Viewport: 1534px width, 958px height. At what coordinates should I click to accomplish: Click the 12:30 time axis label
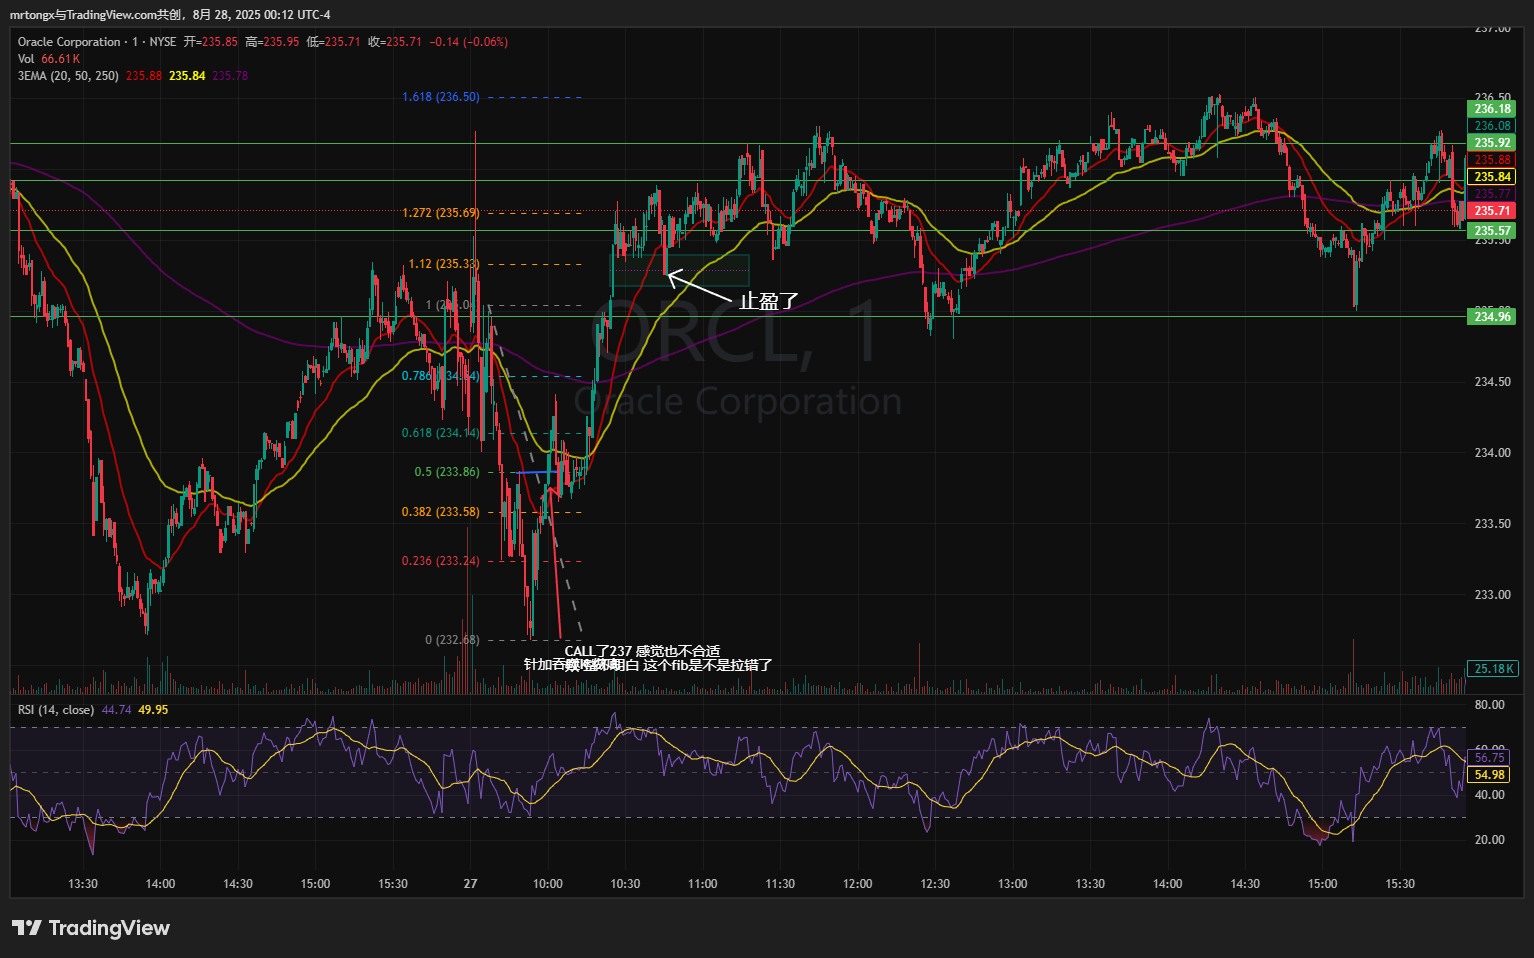935,884
